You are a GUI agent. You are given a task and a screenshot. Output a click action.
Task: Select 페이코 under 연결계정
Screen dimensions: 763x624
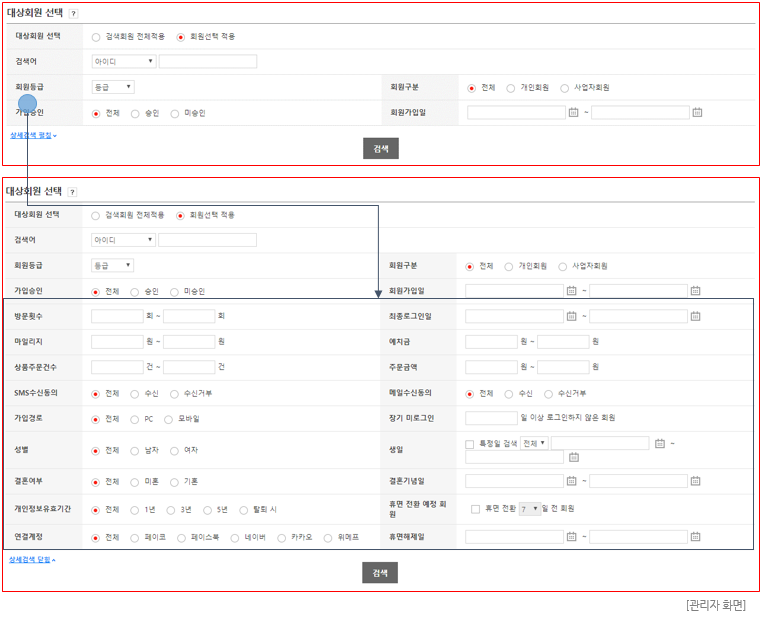[135, 538]
